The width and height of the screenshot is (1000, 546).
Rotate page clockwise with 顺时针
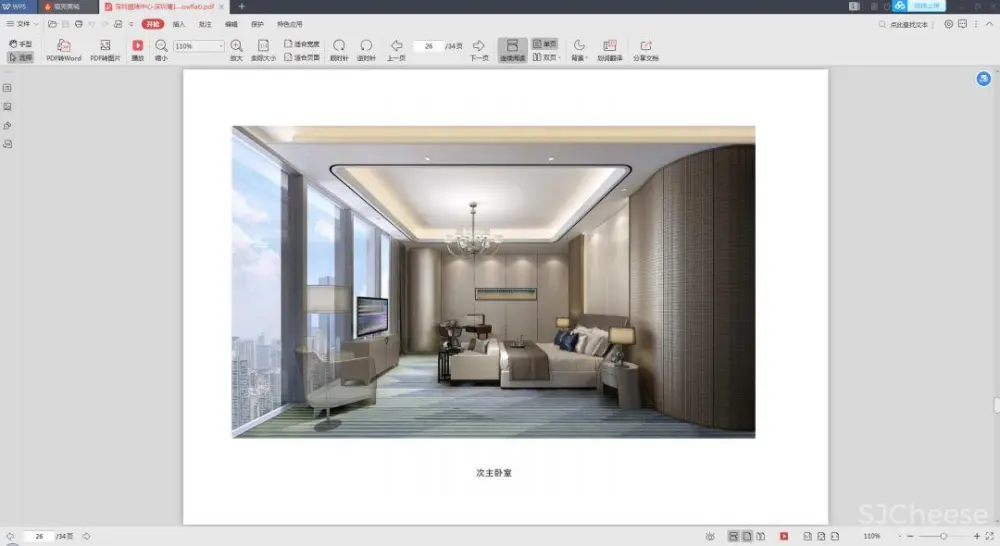(339, 46)
